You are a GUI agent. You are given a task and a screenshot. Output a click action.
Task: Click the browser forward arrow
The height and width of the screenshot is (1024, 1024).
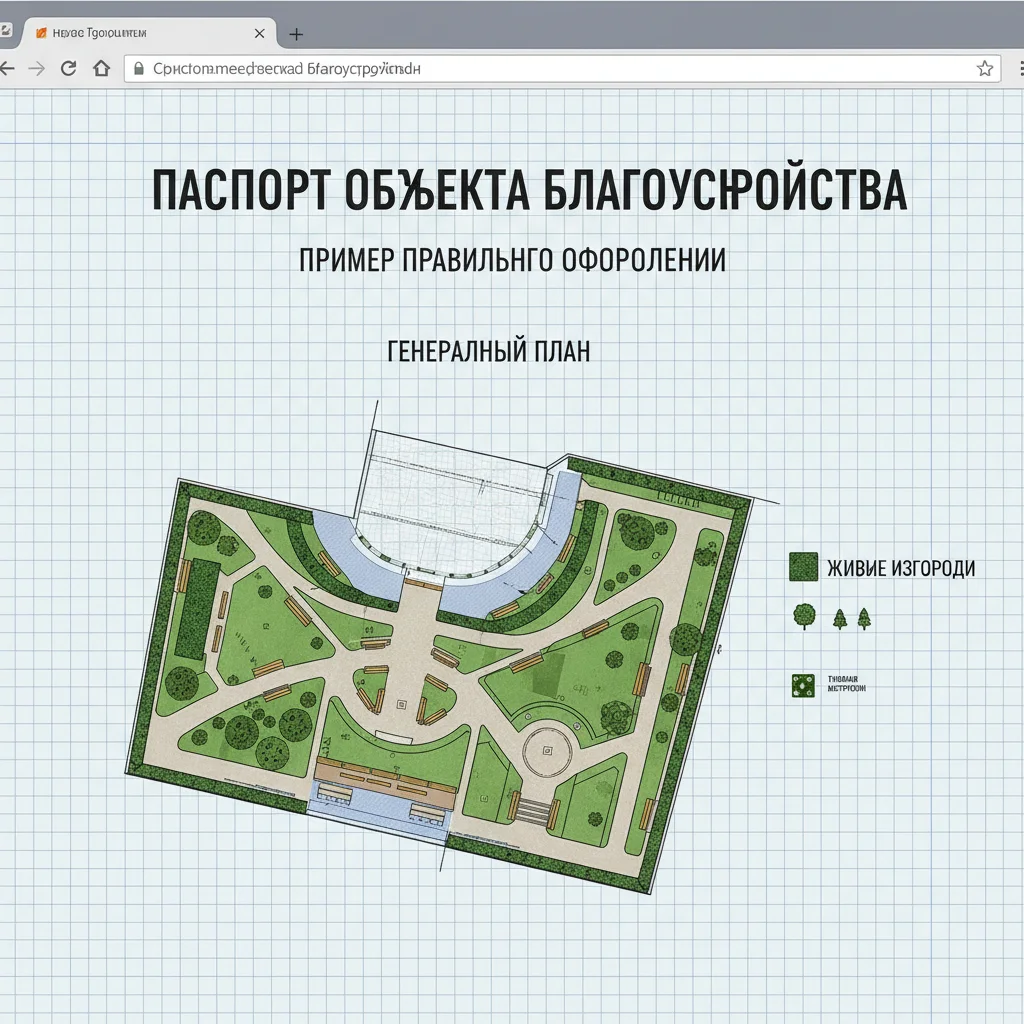pyautogui.click(x=36, y=69)
